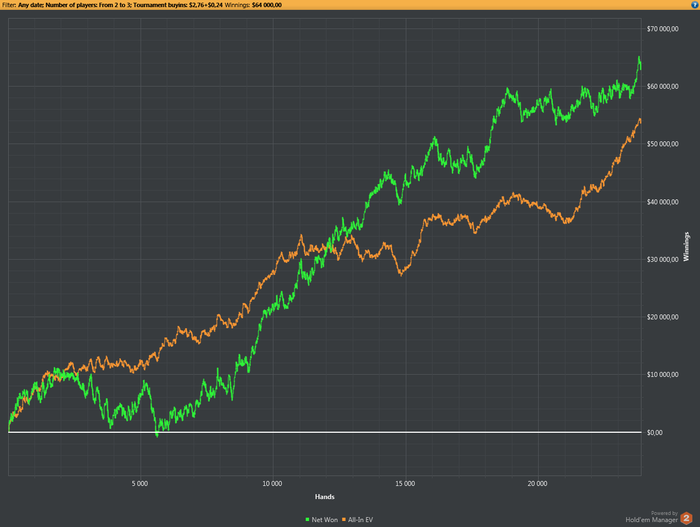
Task: Click the $10 000,00 axis label
Action: (x=662, y=375)
